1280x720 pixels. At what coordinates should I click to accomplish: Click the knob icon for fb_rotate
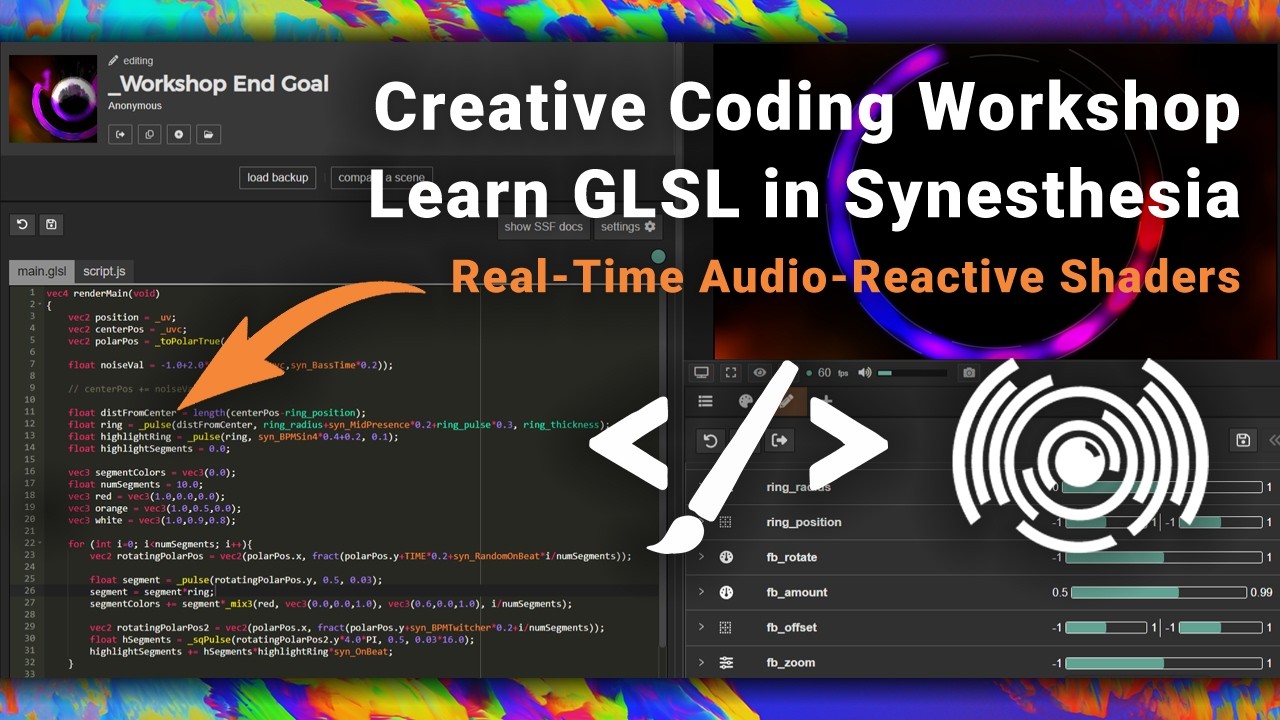(x=726, y=557)
